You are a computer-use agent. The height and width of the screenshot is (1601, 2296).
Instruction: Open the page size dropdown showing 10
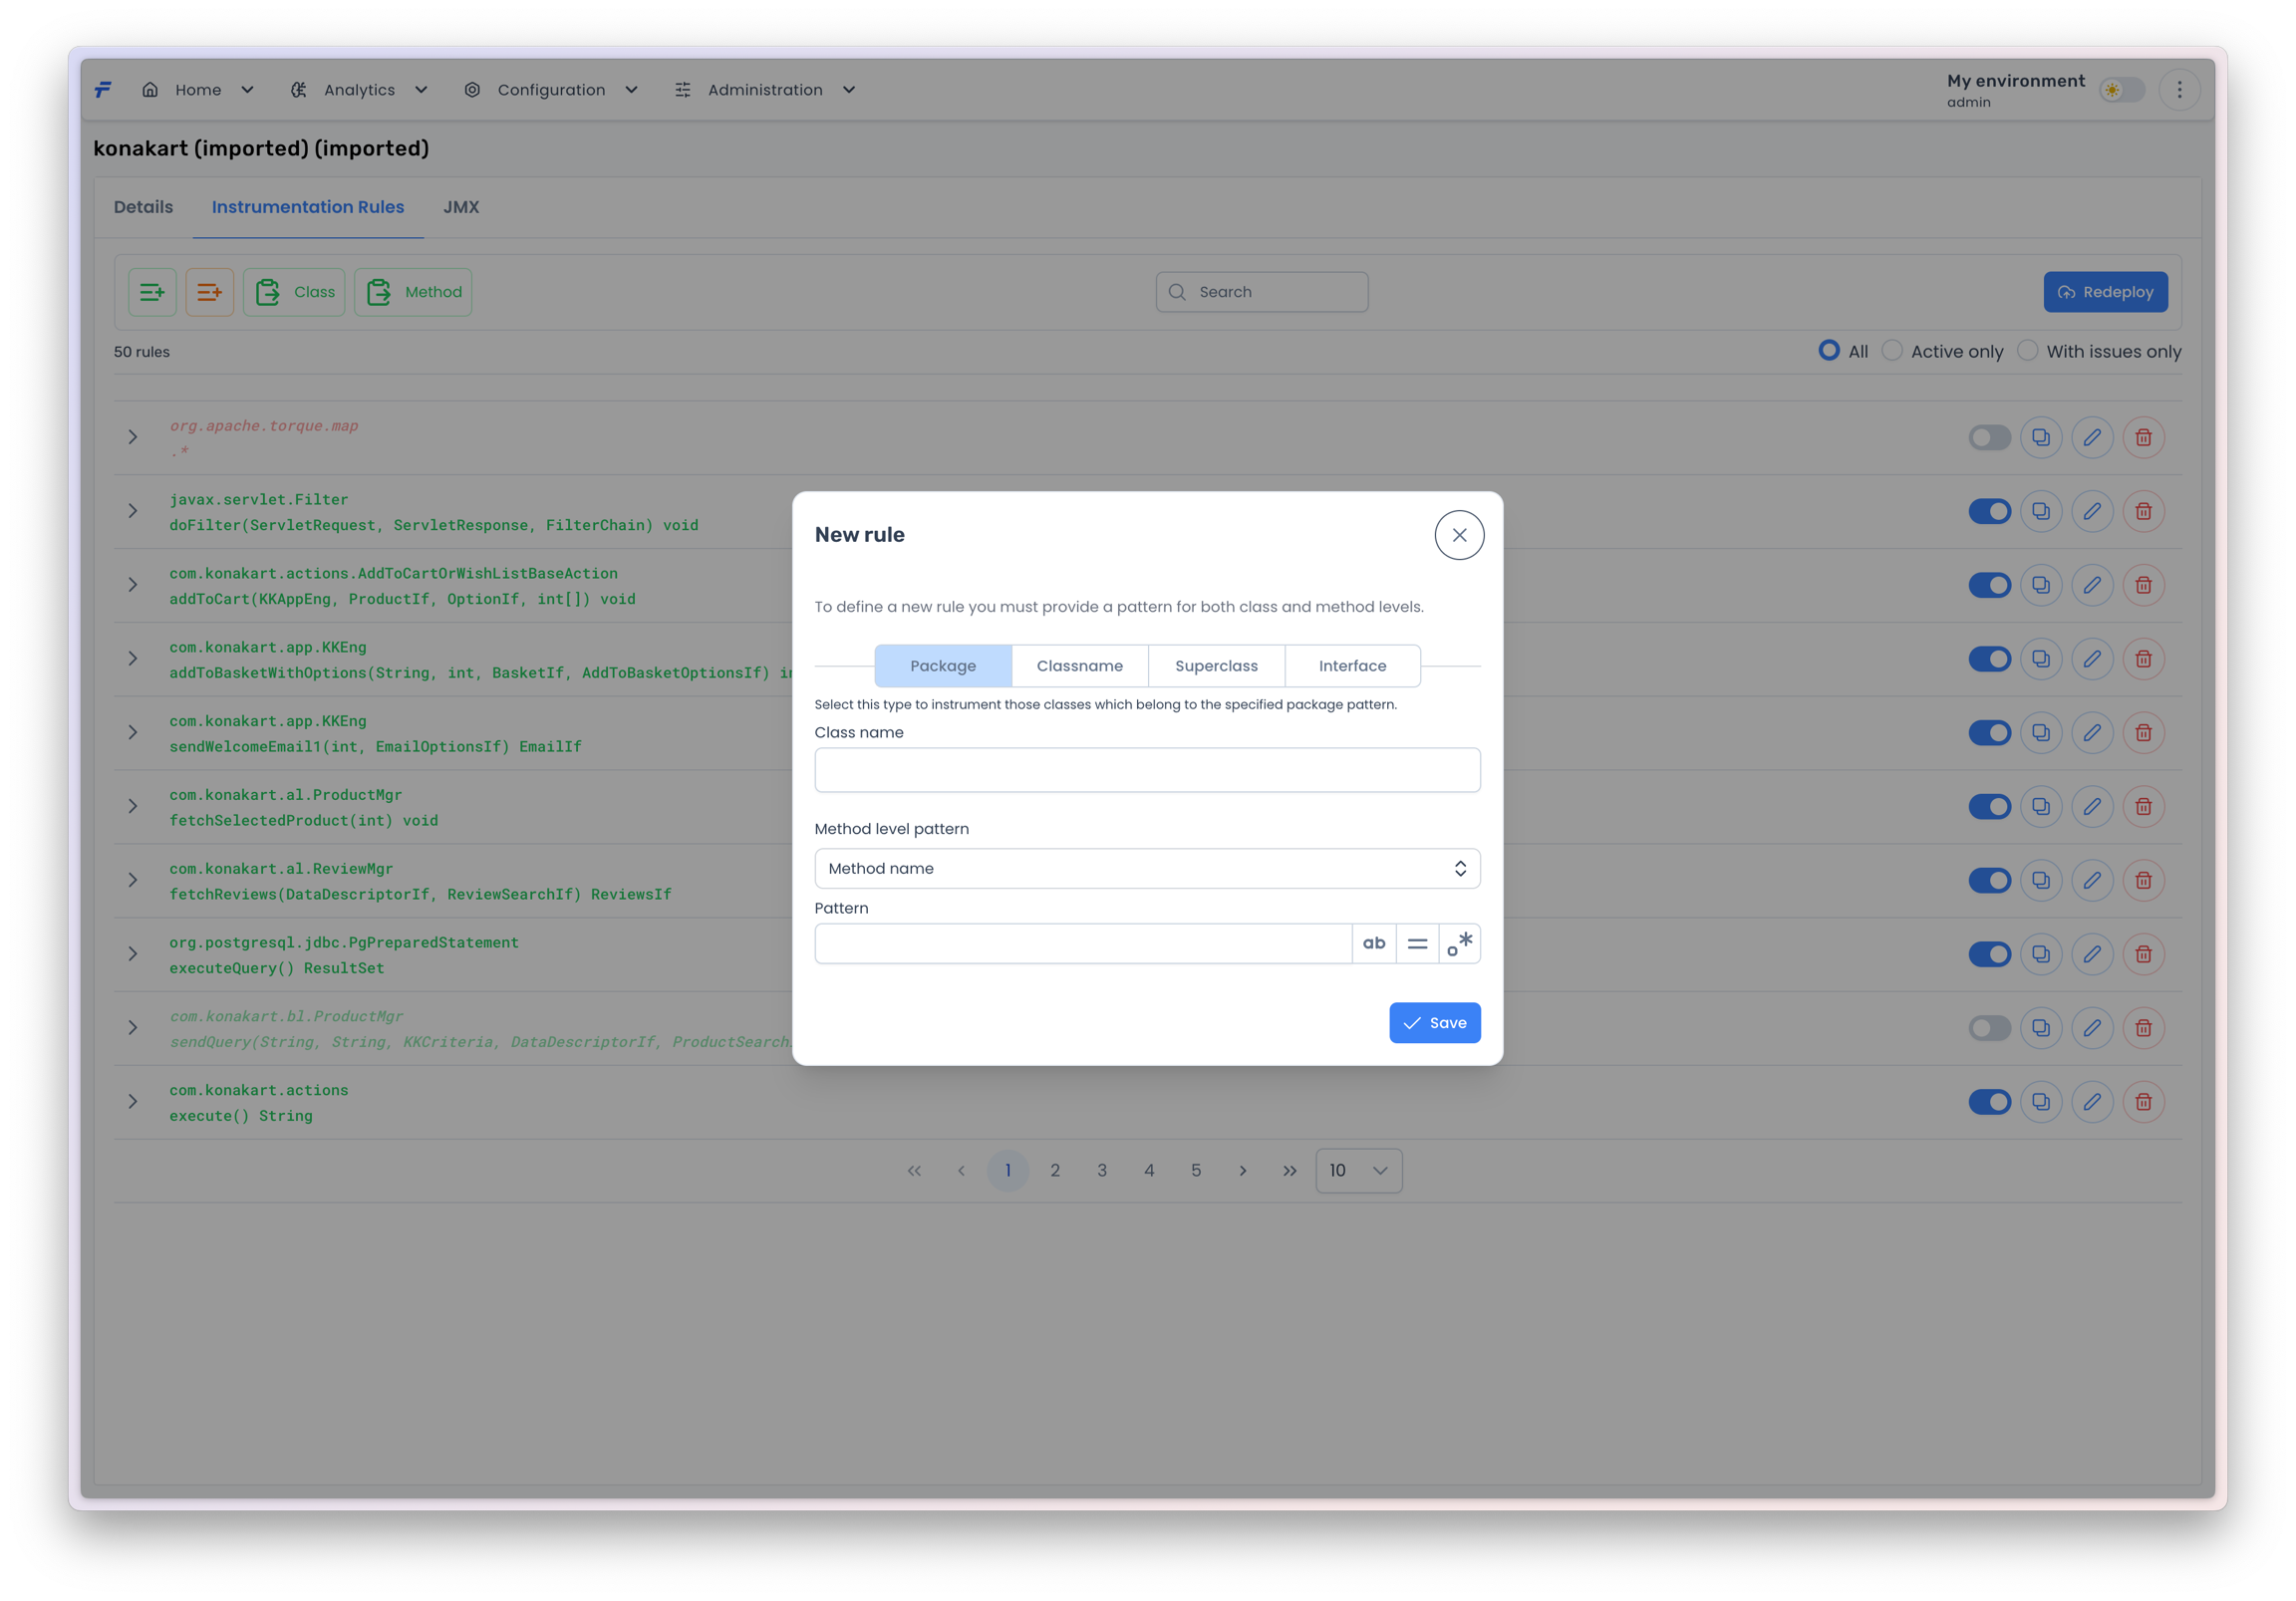click(1358, 1170)
